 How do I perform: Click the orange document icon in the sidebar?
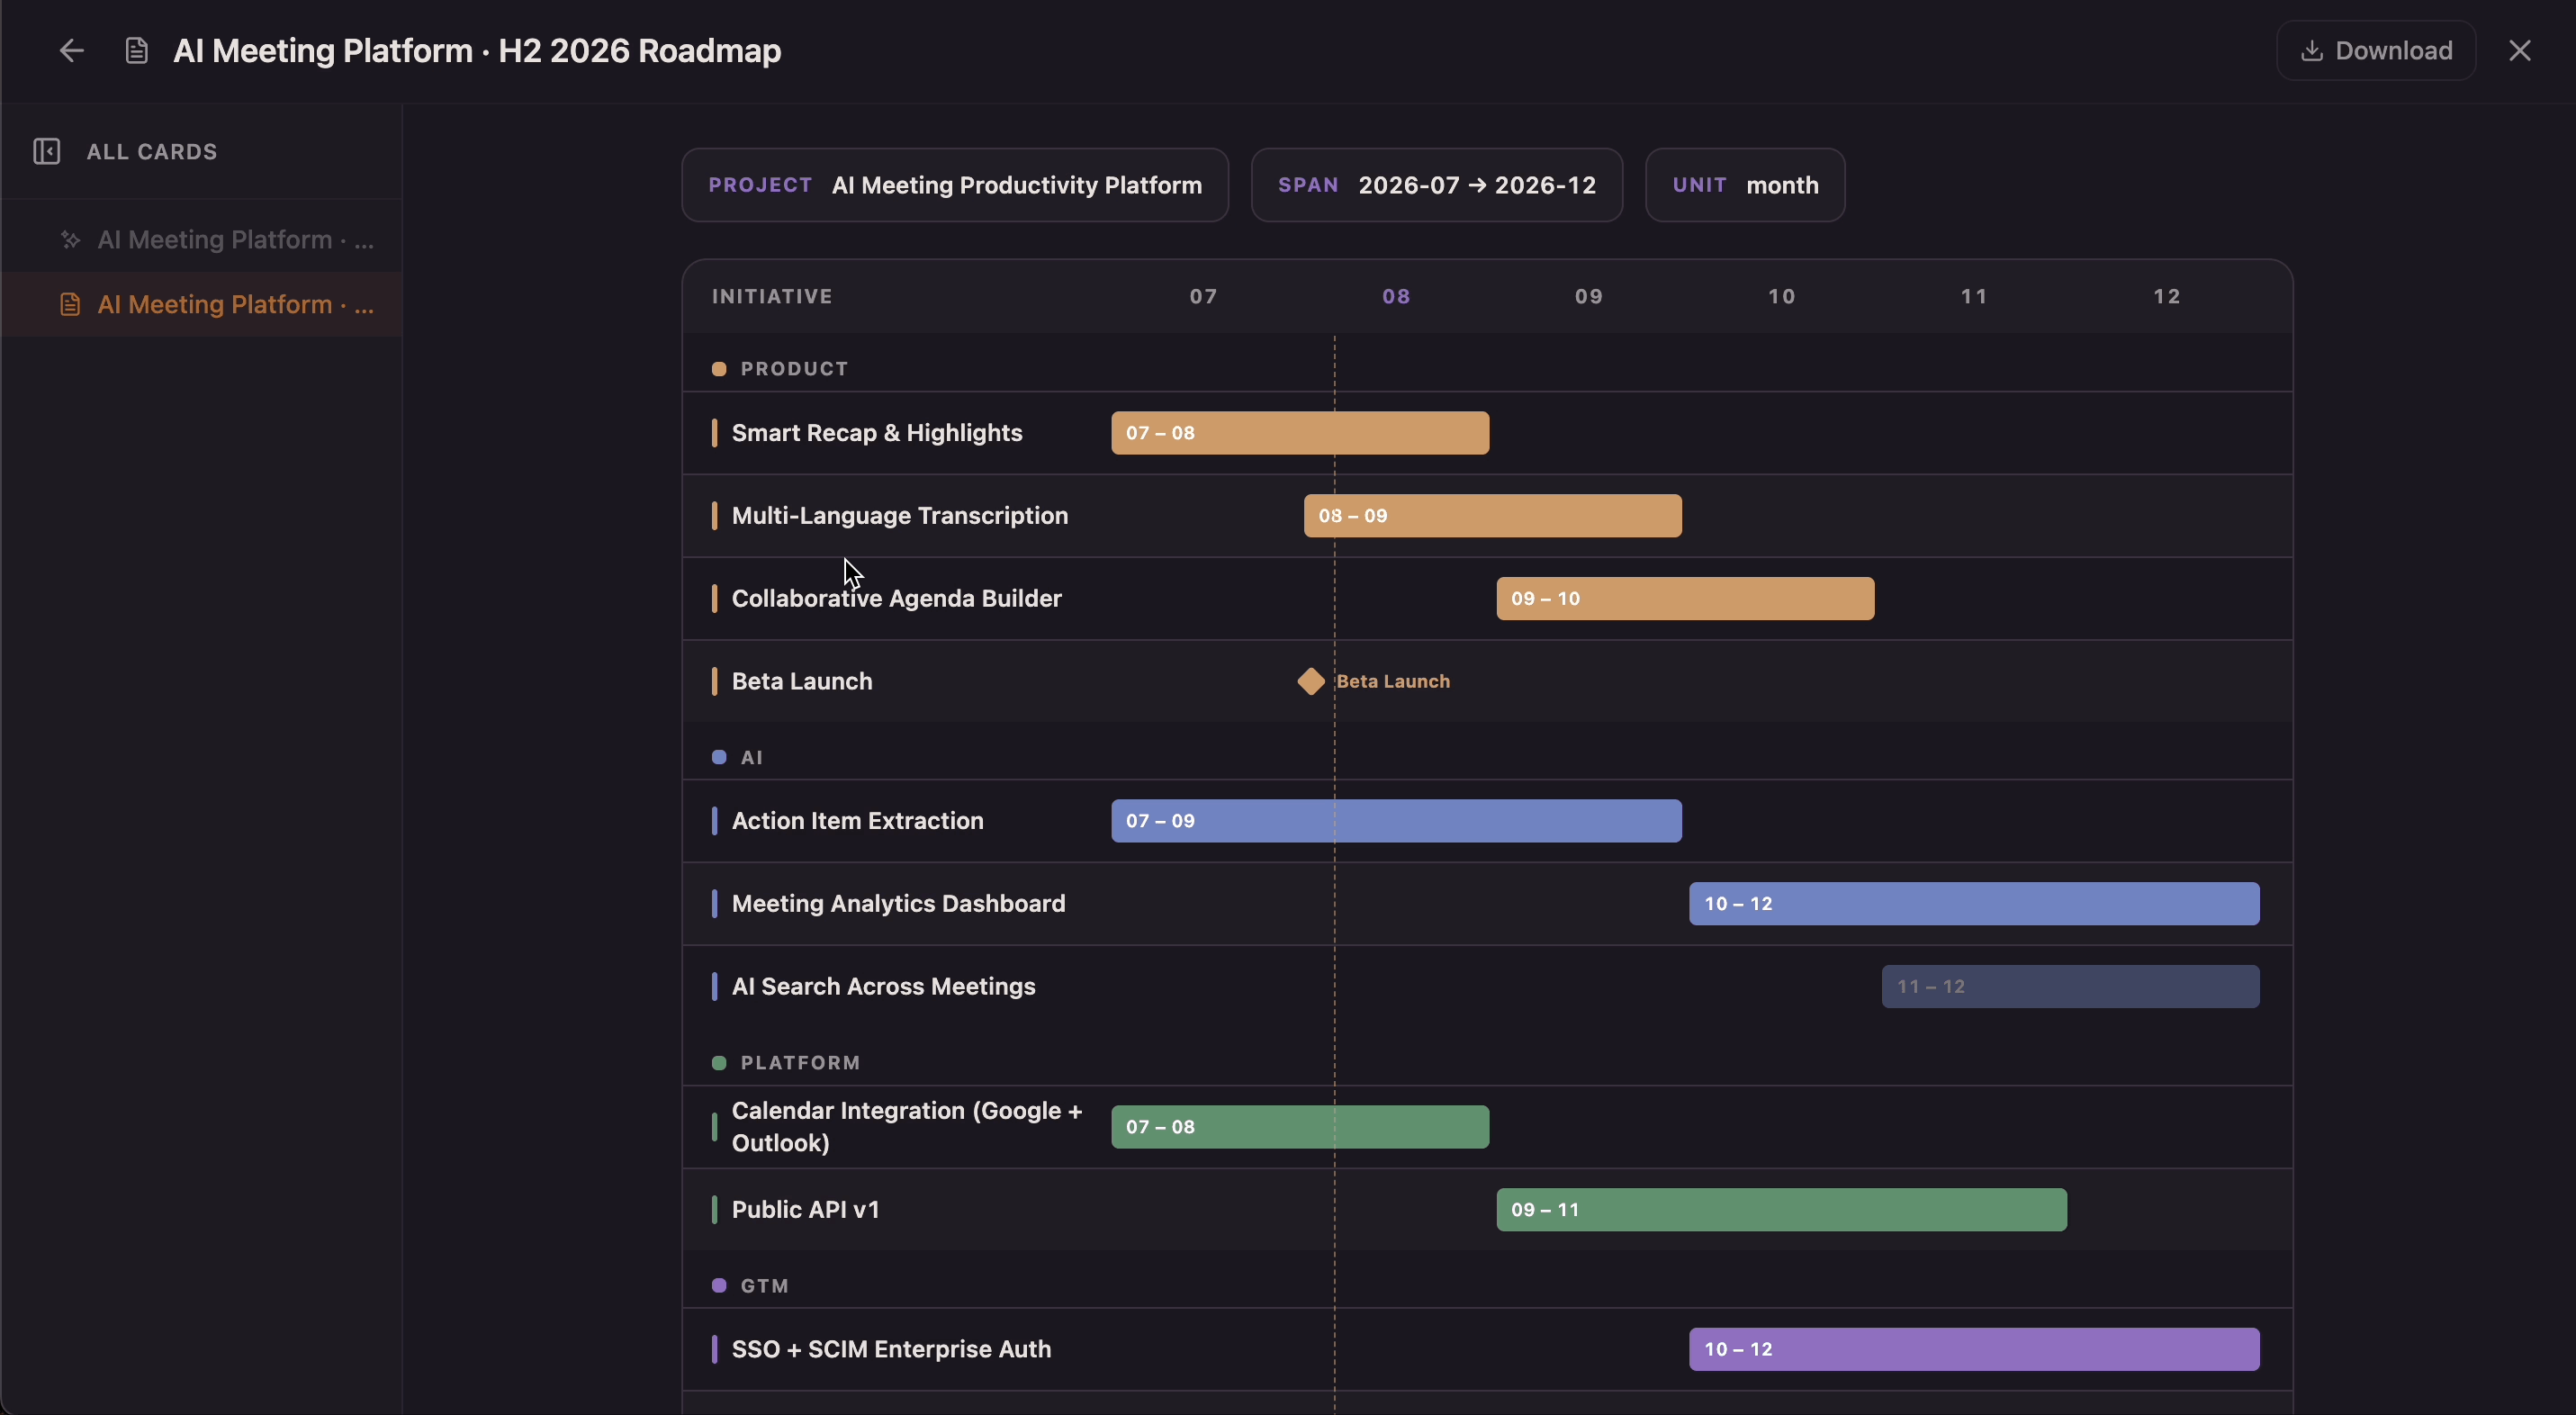tap(70, 304)
